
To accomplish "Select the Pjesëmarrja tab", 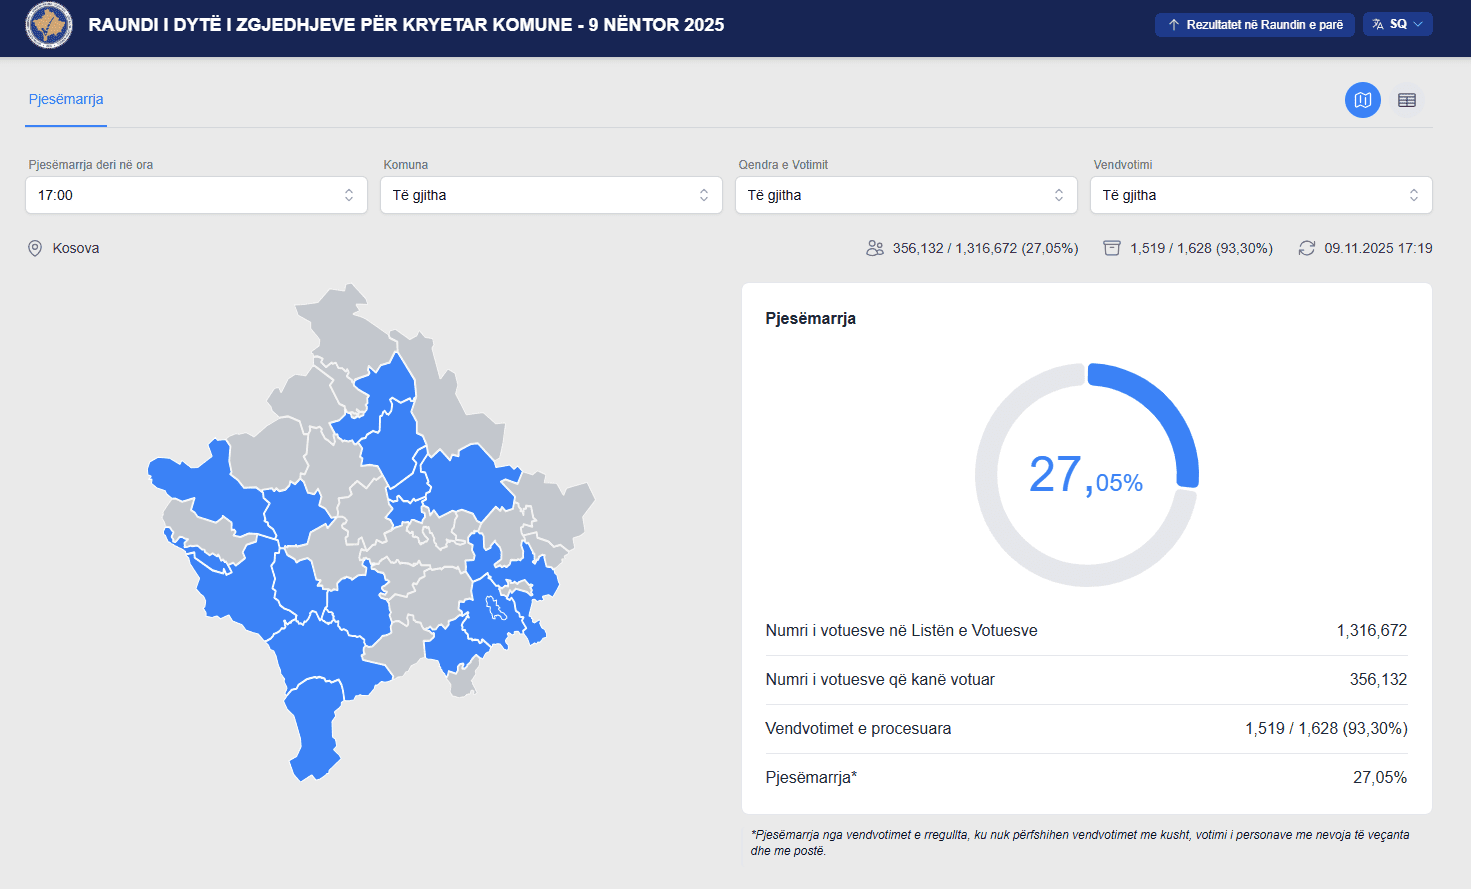I will coord(66,99).
